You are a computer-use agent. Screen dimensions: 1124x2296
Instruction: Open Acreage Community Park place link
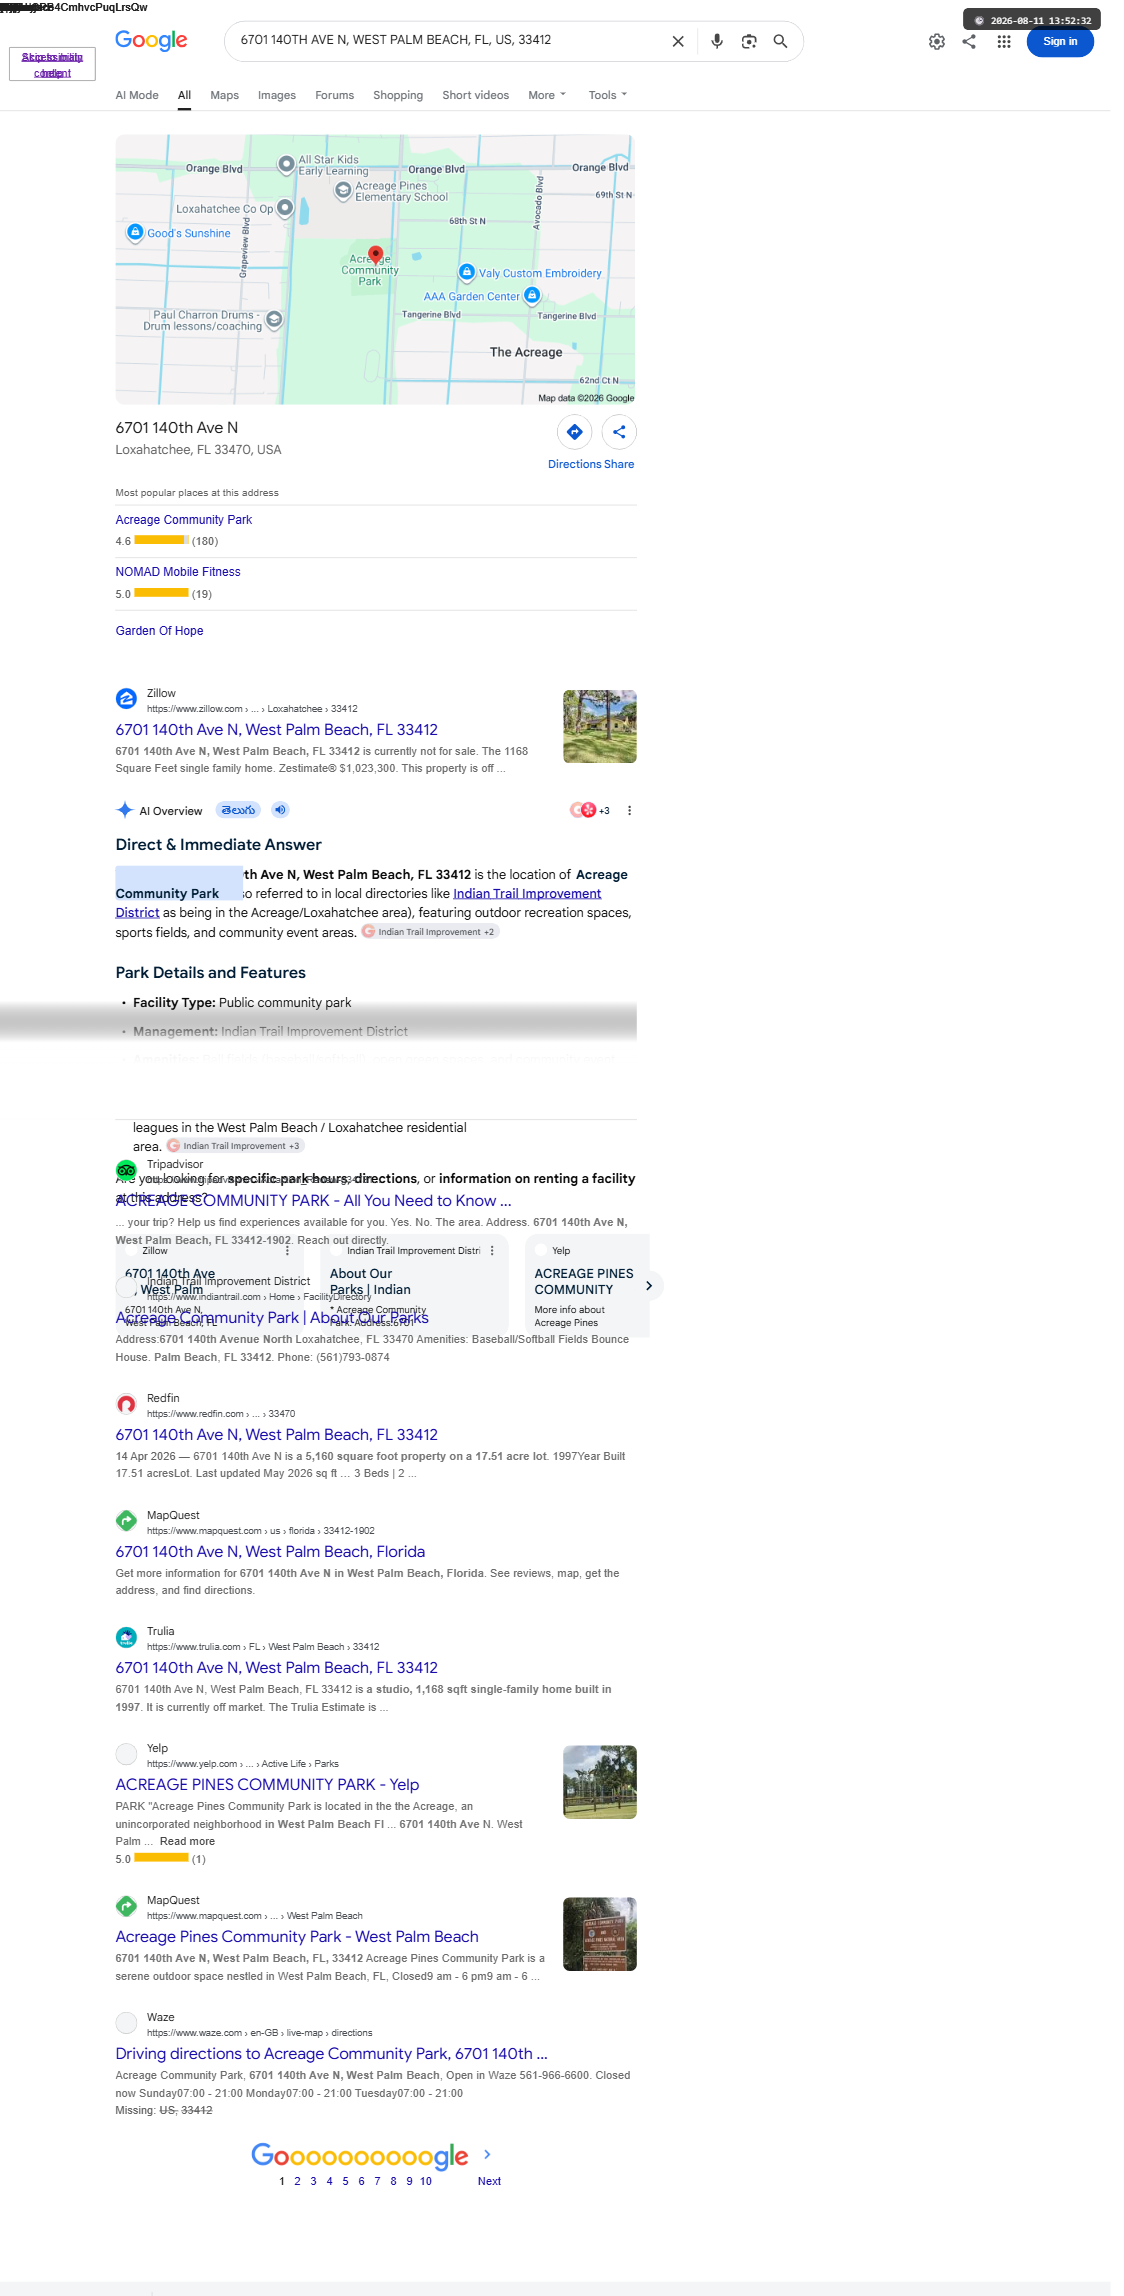tap(184, 520)
